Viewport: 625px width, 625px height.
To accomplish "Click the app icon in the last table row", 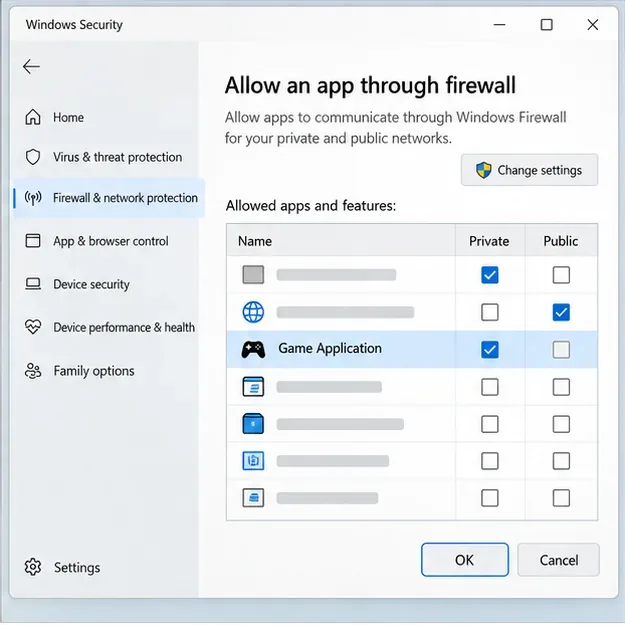I will pos(253,498).
